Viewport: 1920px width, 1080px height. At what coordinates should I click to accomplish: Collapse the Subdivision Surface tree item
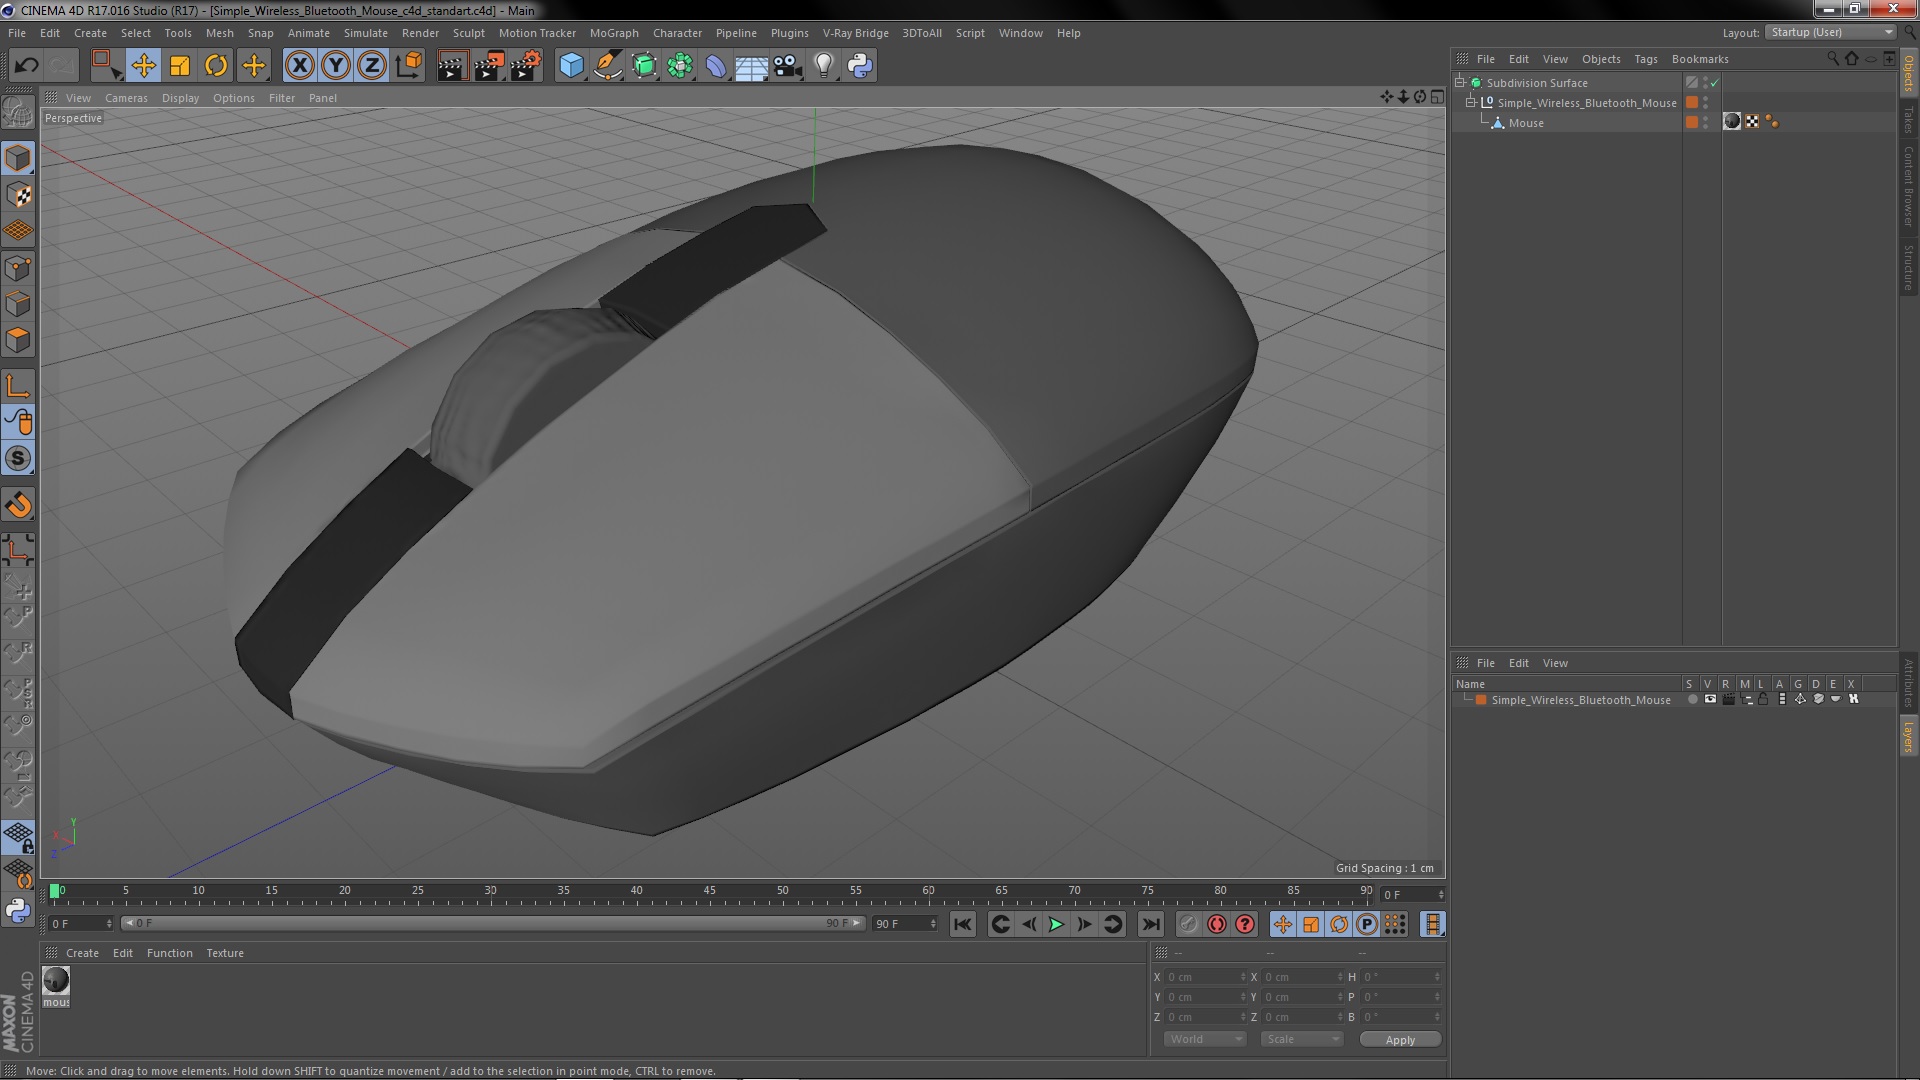pyautogui.click(x=1460, y=82)
